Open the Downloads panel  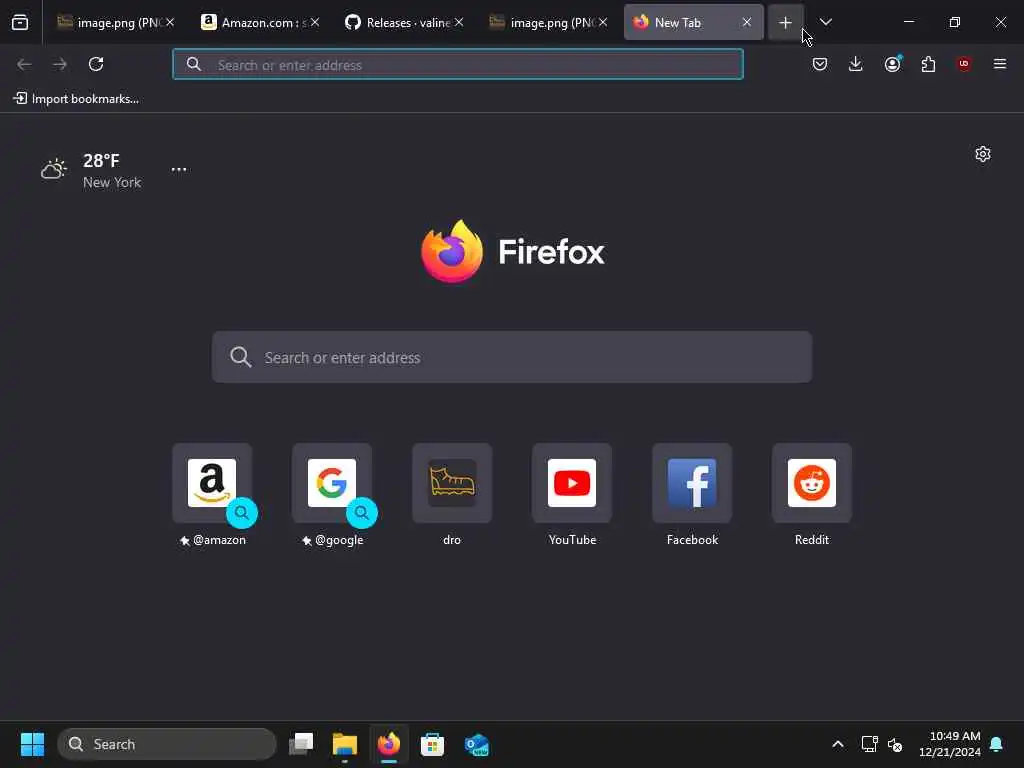click(x=856, y=64)
